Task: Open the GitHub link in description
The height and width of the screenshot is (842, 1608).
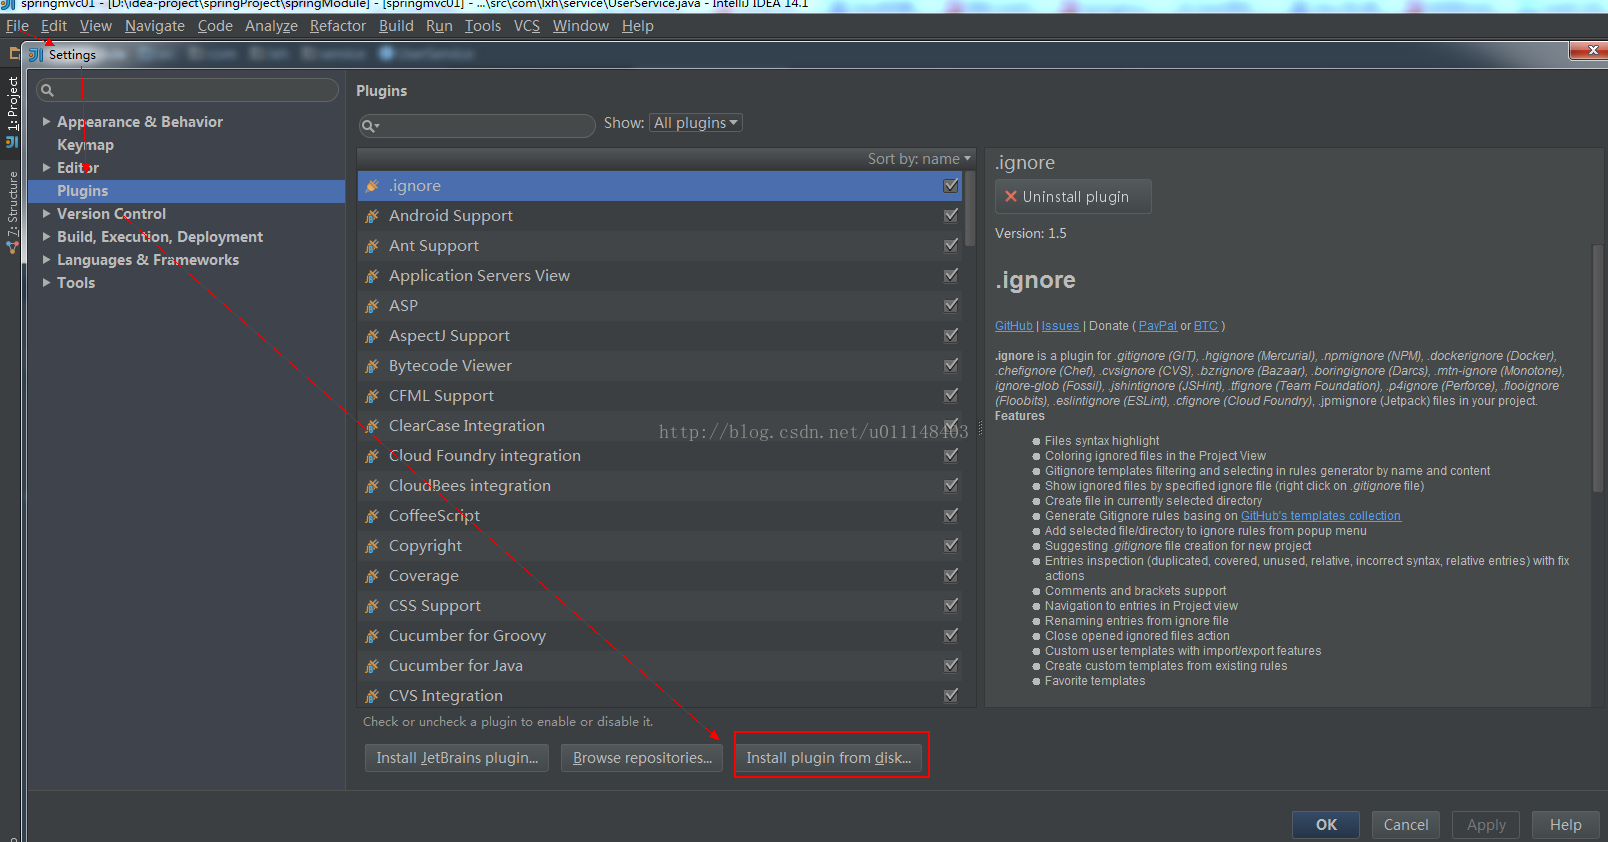Action: pyautogui.click(x=1014, y=326)
